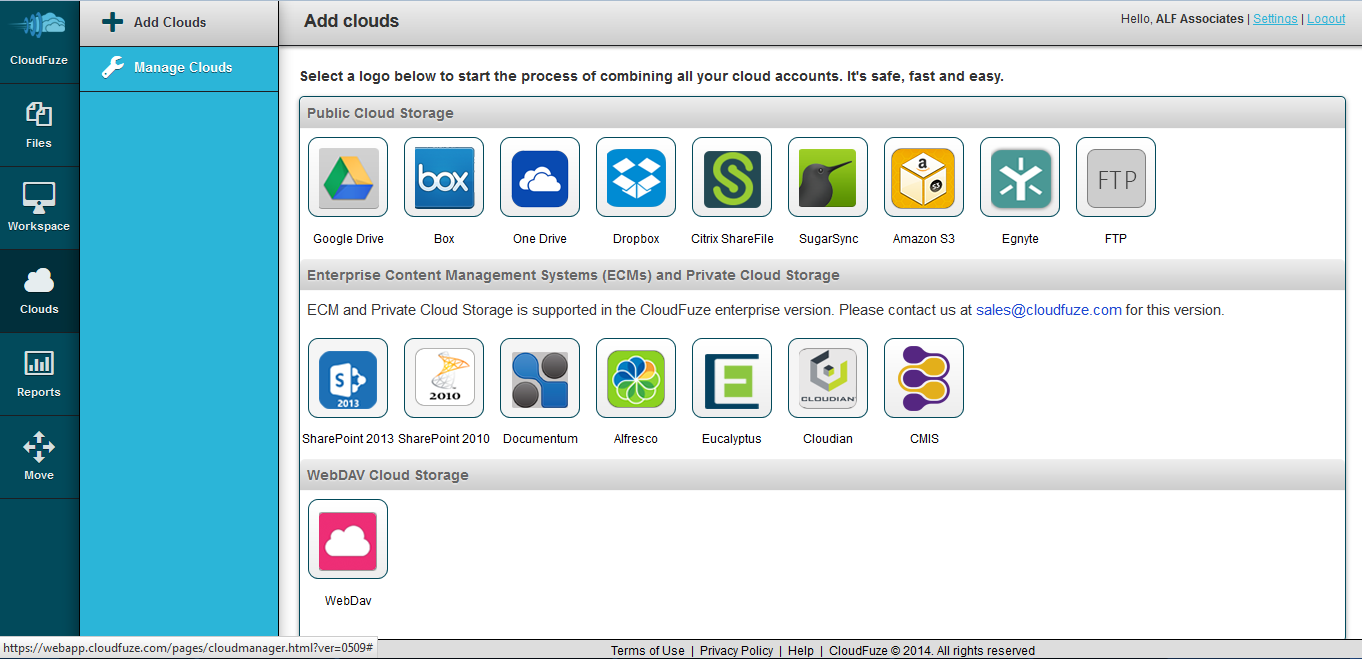Switch to the Manage Clouds tab
The height and width of the screenshot is (659, 1362).
click(x=179, y=68)
